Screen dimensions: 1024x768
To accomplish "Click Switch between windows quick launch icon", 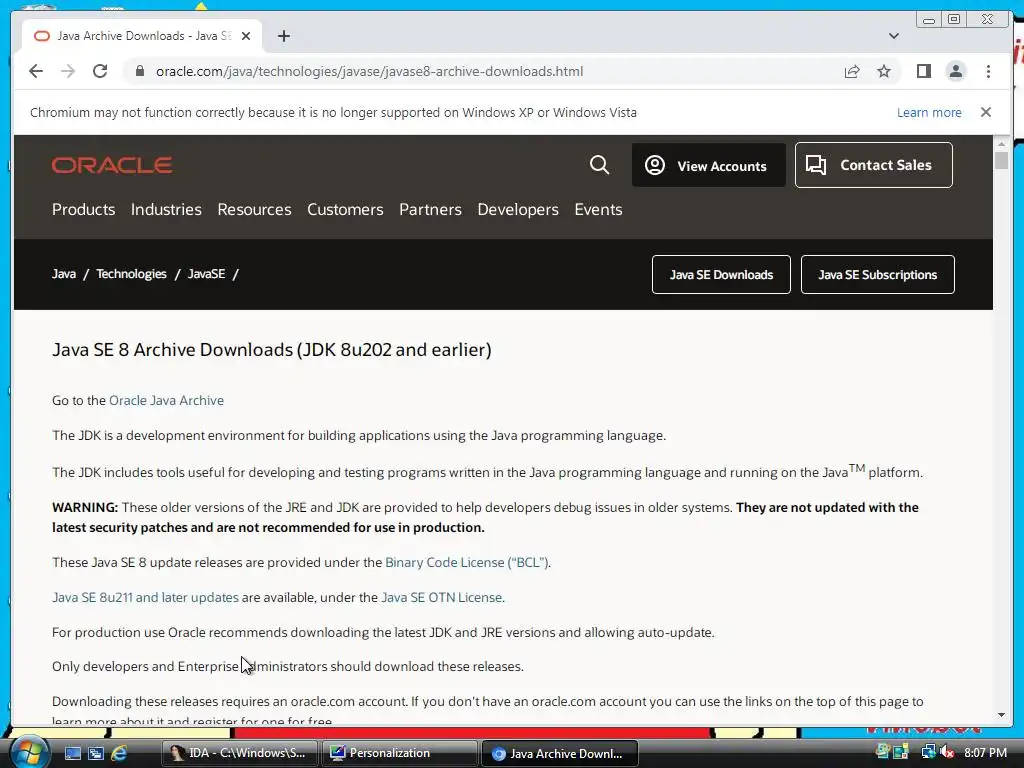I will [x=96, y=754].
